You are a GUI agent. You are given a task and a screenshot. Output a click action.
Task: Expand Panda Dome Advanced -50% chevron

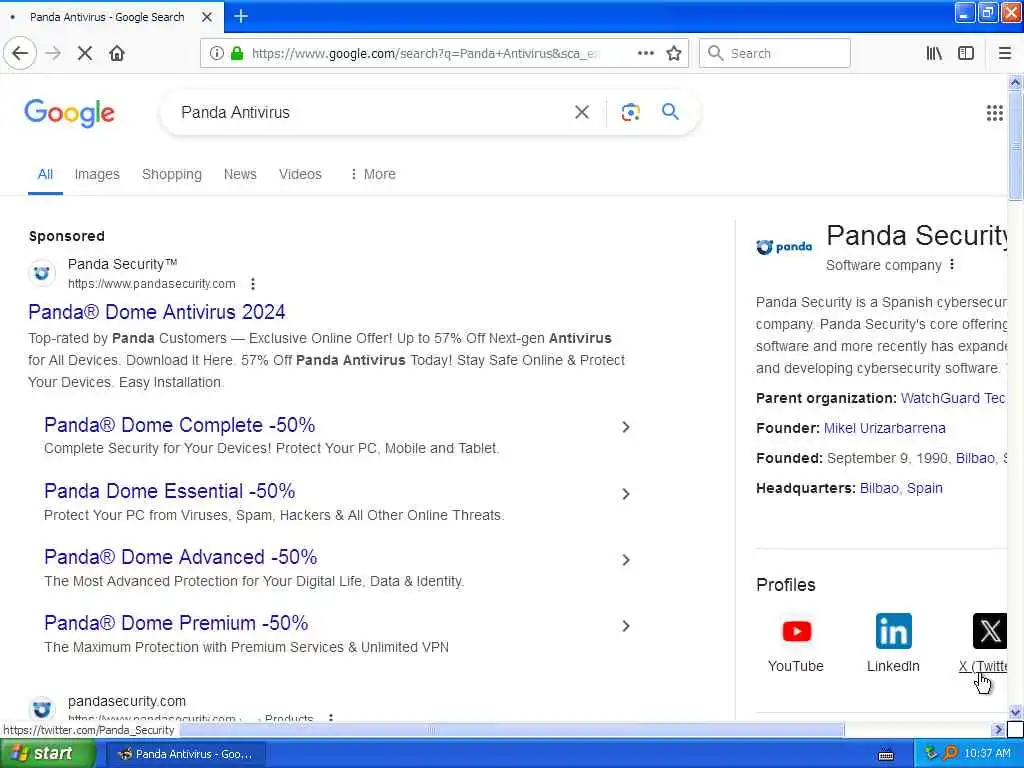click(625, 560)
